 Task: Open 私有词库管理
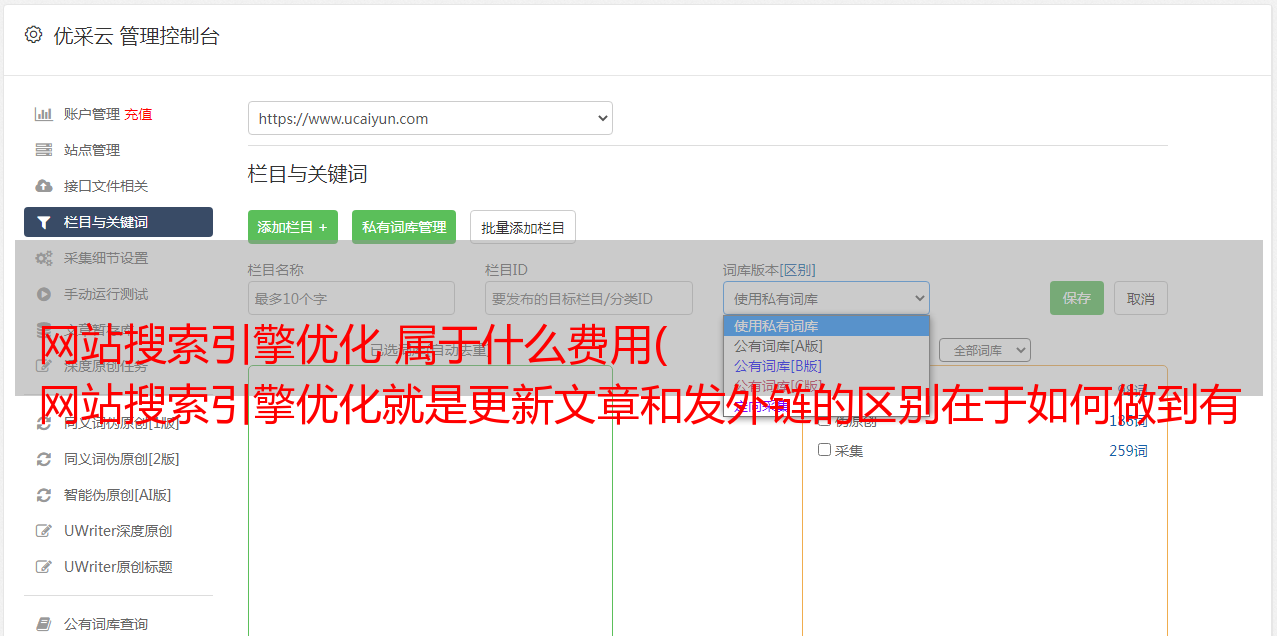coord(404,227)
